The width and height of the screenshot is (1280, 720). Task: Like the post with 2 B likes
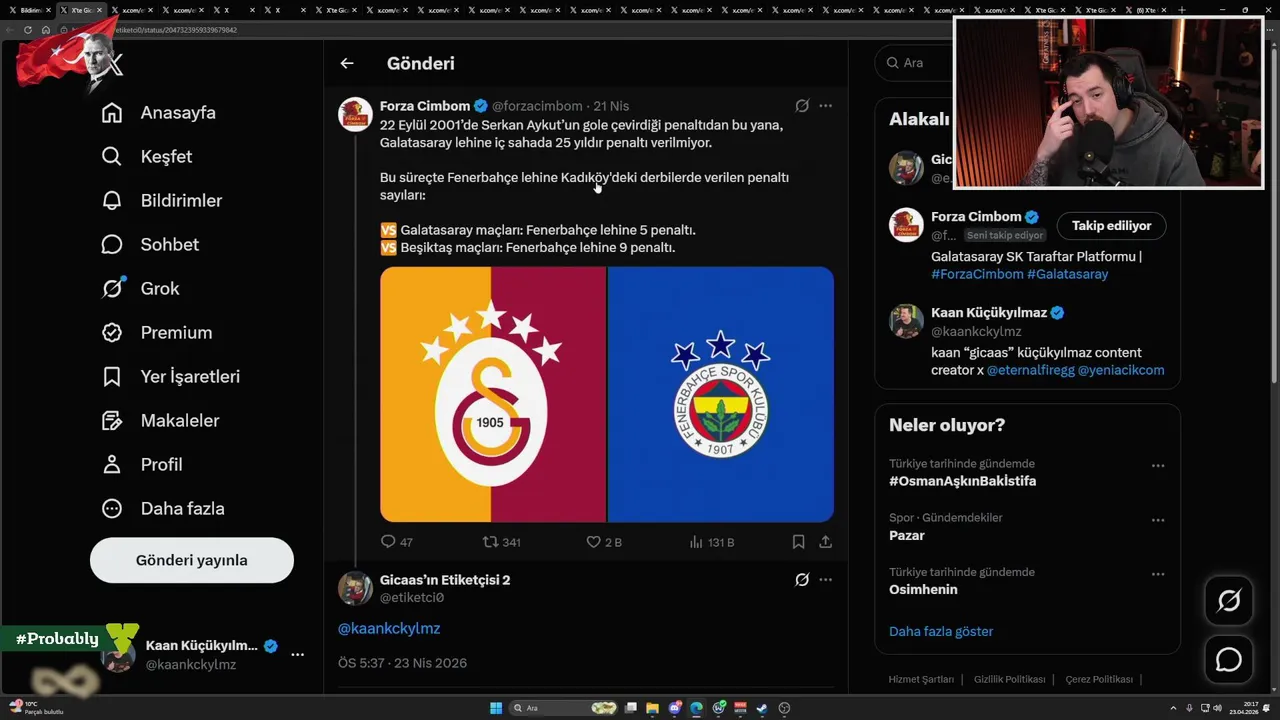pyautogui.click(x=604, y=542)
